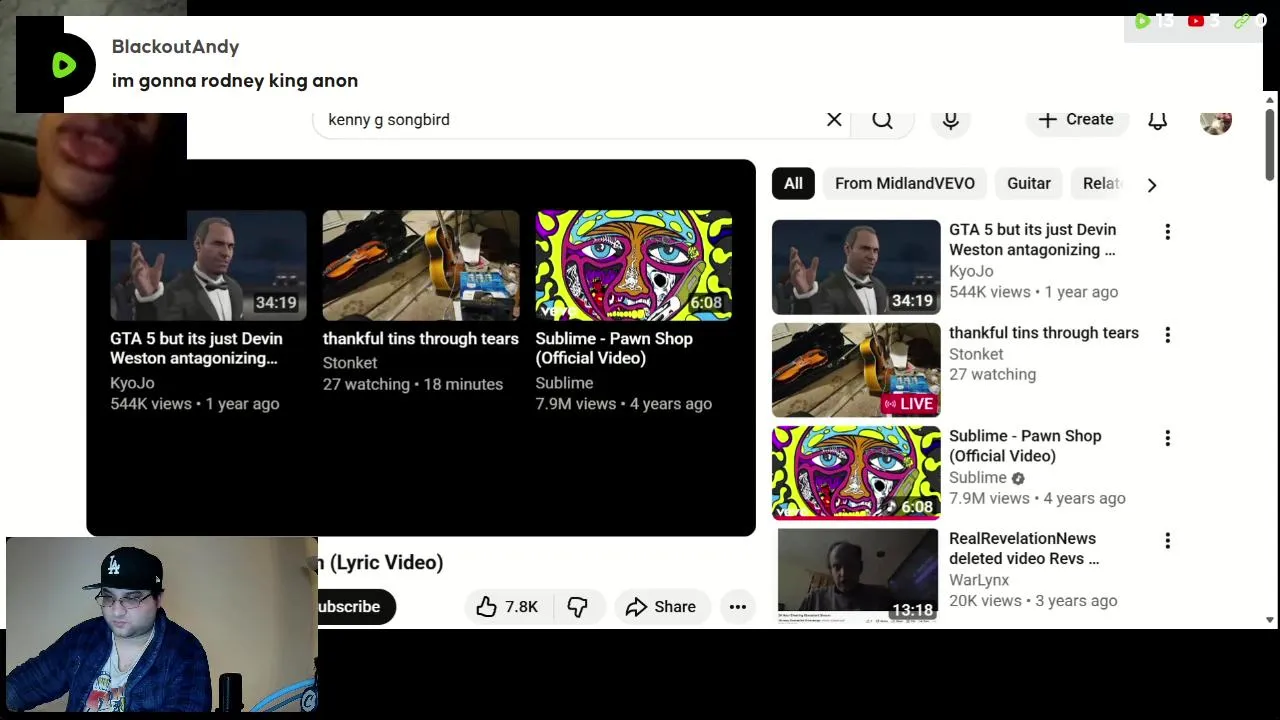Image resolution: width=1280 pixels, height=720 pixels.
Task: Play endscreen Sublime Pawn Shop thumbnail
Action: click(x=633, y=265)
